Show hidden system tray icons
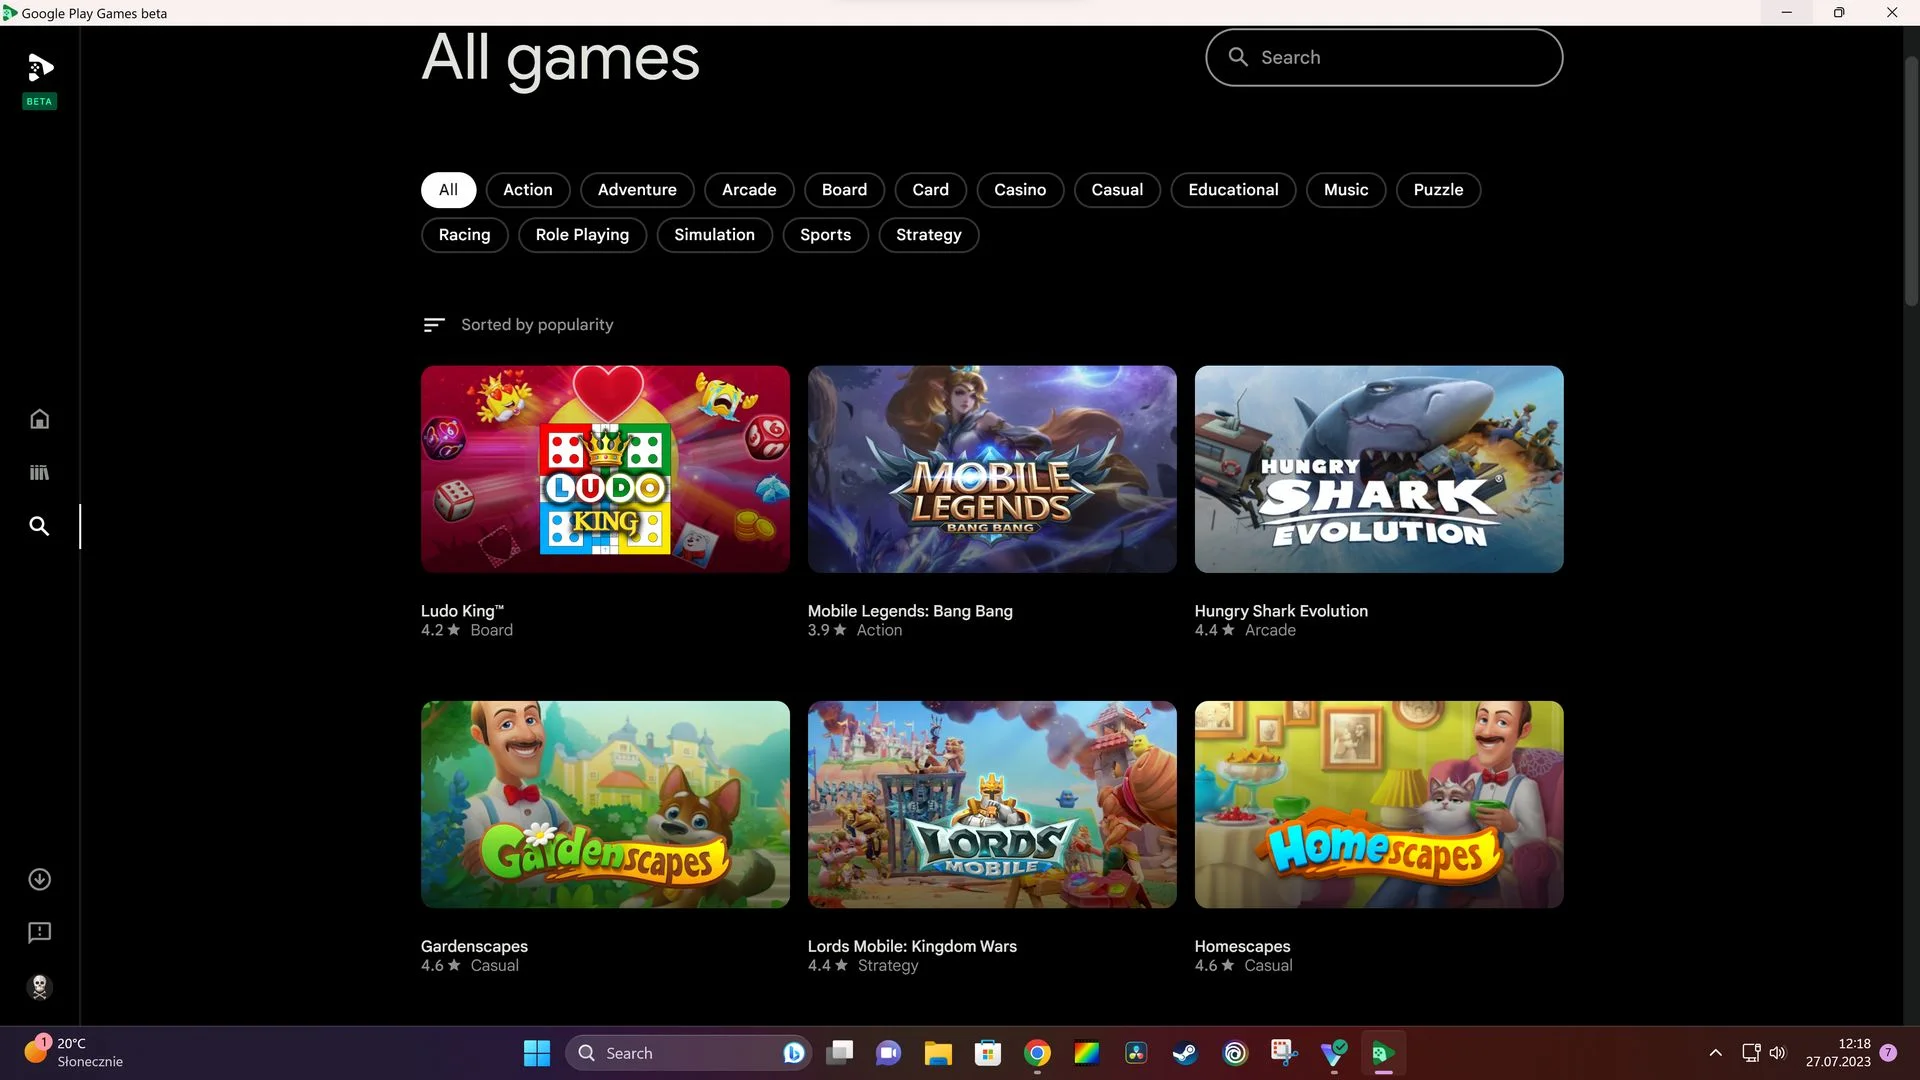The image size is (1920, 1080). click(1715, 1053)
